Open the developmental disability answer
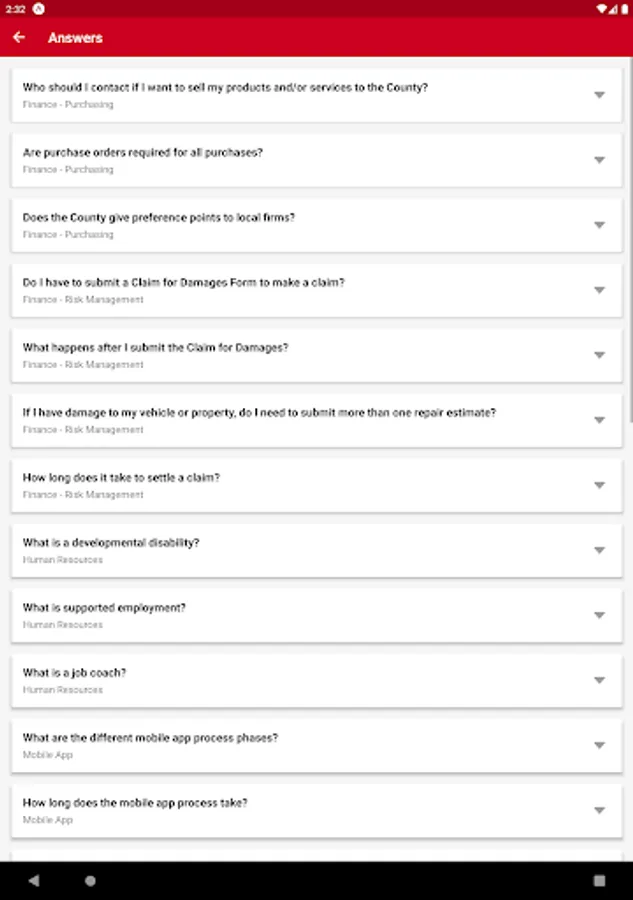This screenshot has height=900, width=633. (316, 549)
